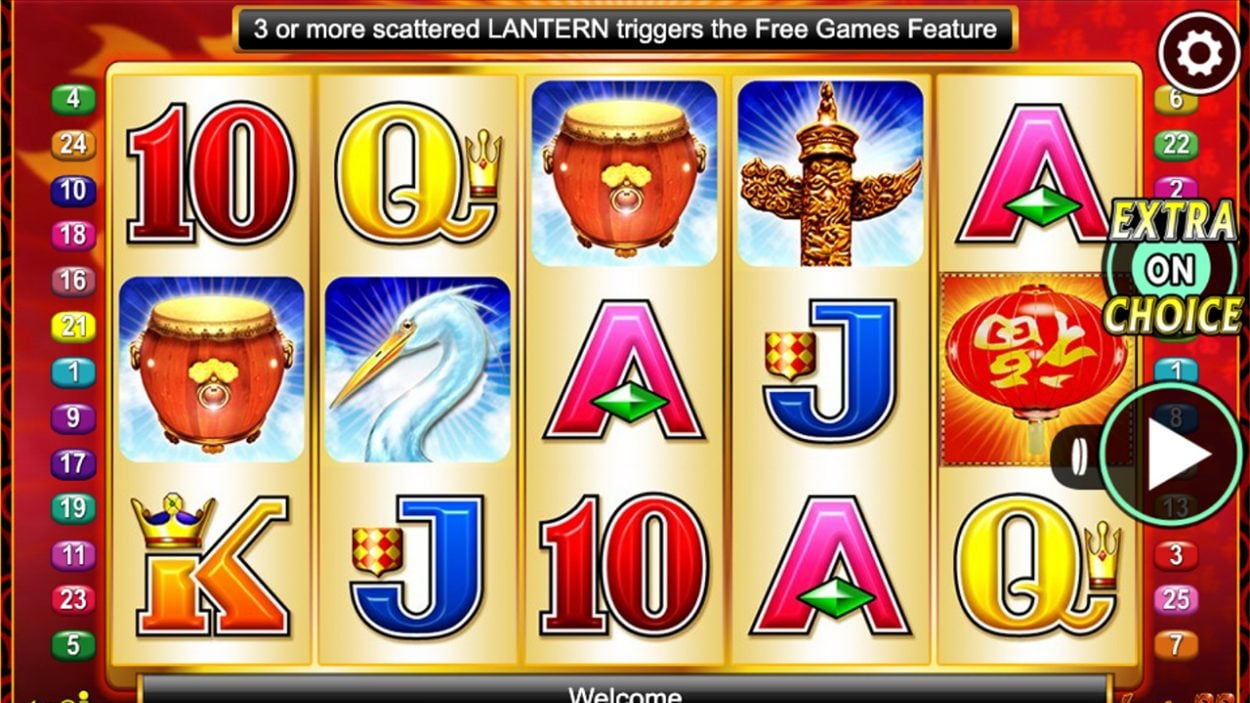This screenshot has width=1250, height=703.
Task: Click the golden dragon pillar symbol
Action: (830, 173)
